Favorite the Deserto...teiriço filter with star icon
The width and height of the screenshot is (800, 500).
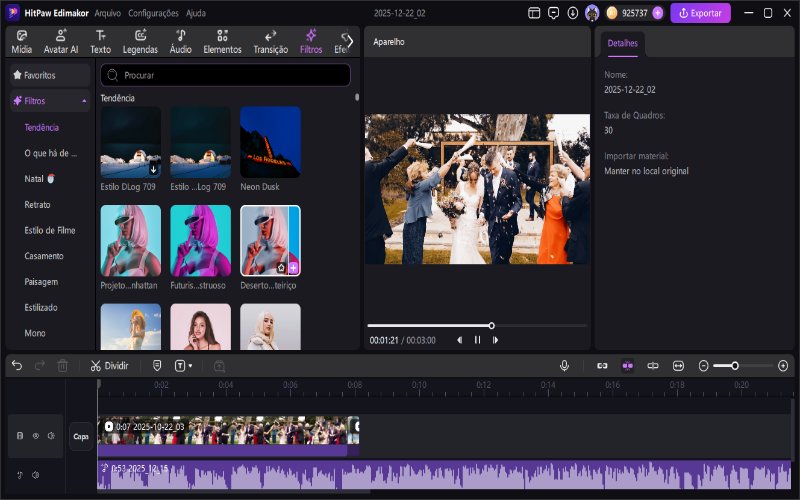[x=281, y=268]
